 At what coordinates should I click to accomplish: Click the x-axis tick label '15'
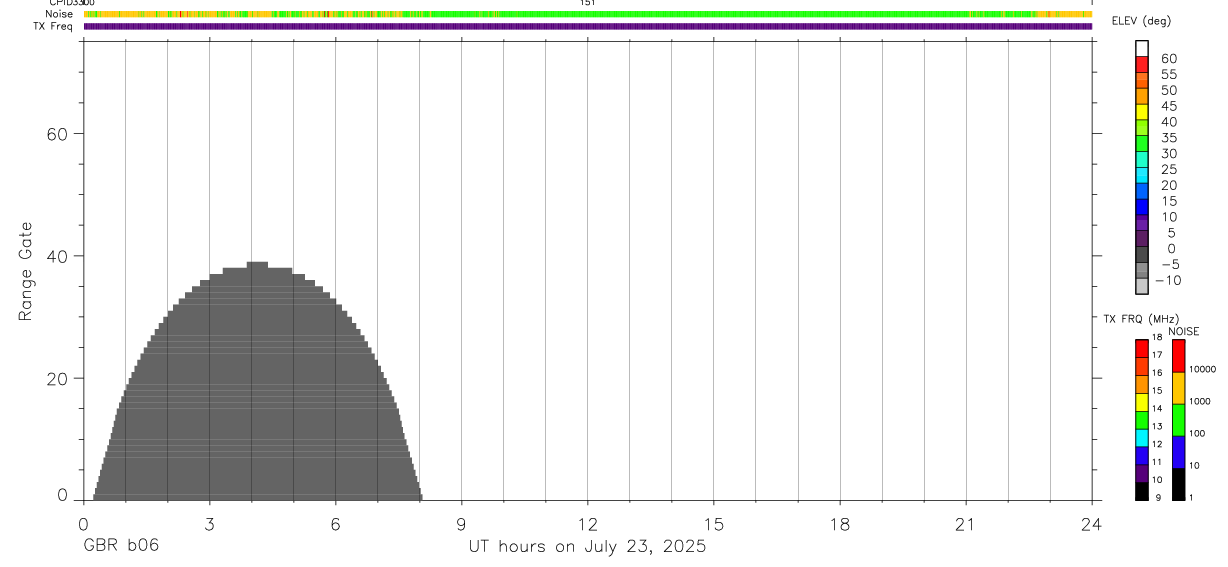(x=714, y=524)
